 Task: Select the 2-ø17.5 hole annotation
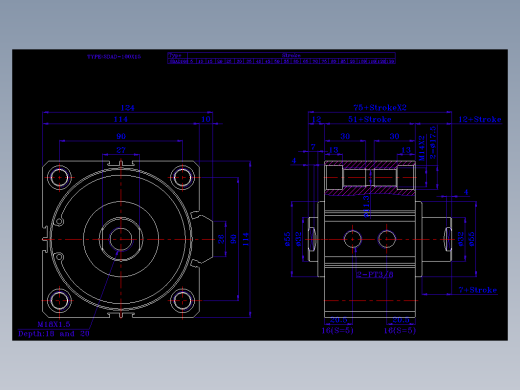pyautogui.click(x=433, y=142)
